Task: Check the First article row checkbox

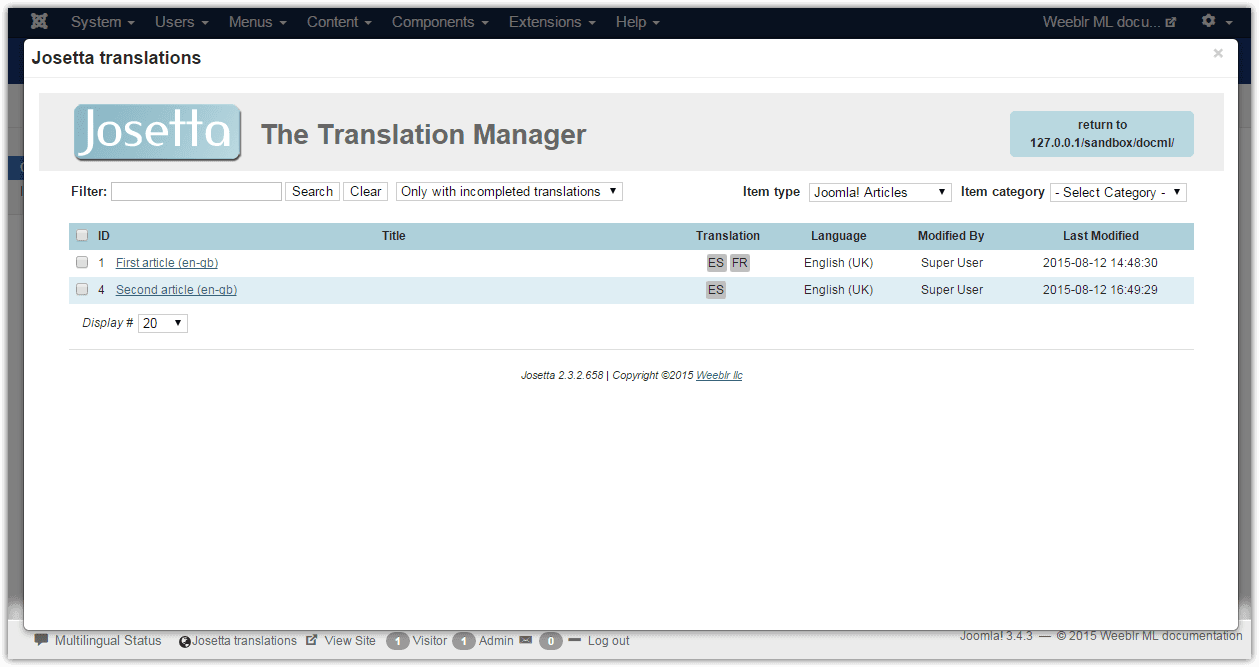Action: (x=82, y=263)
